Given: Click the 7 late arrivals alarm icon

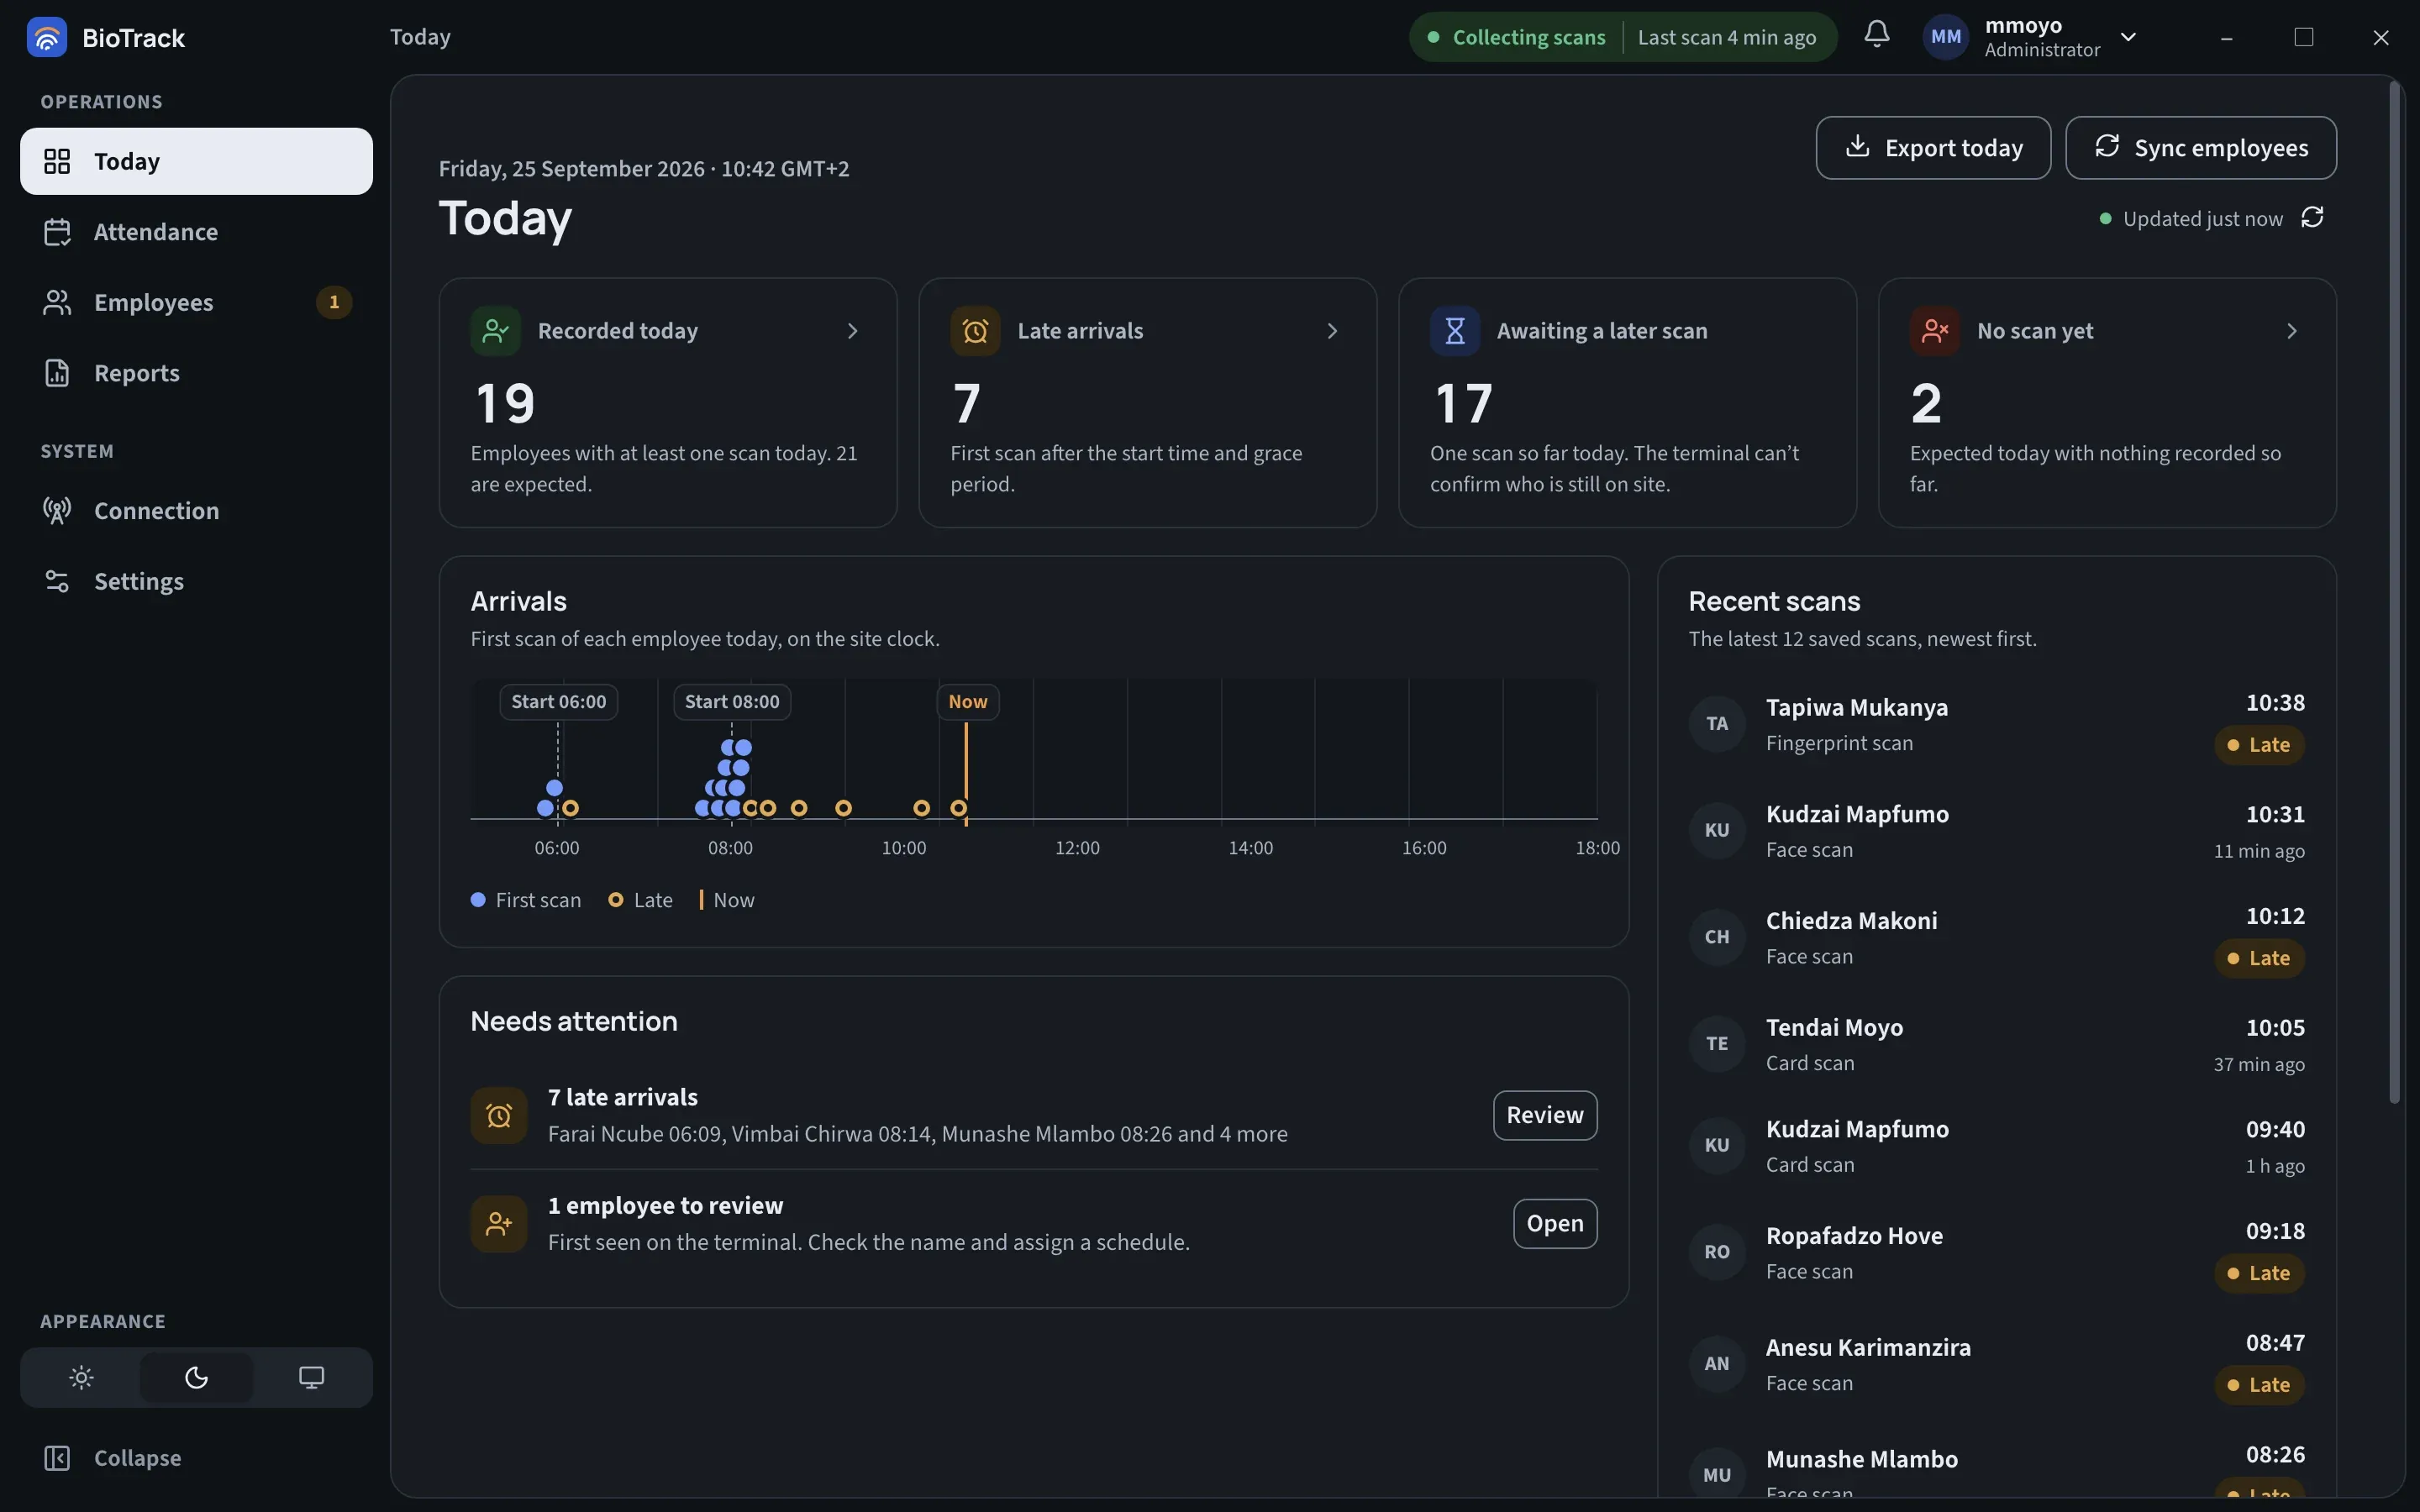Looking at the screenshot, I should click(x=499, y=1115).
